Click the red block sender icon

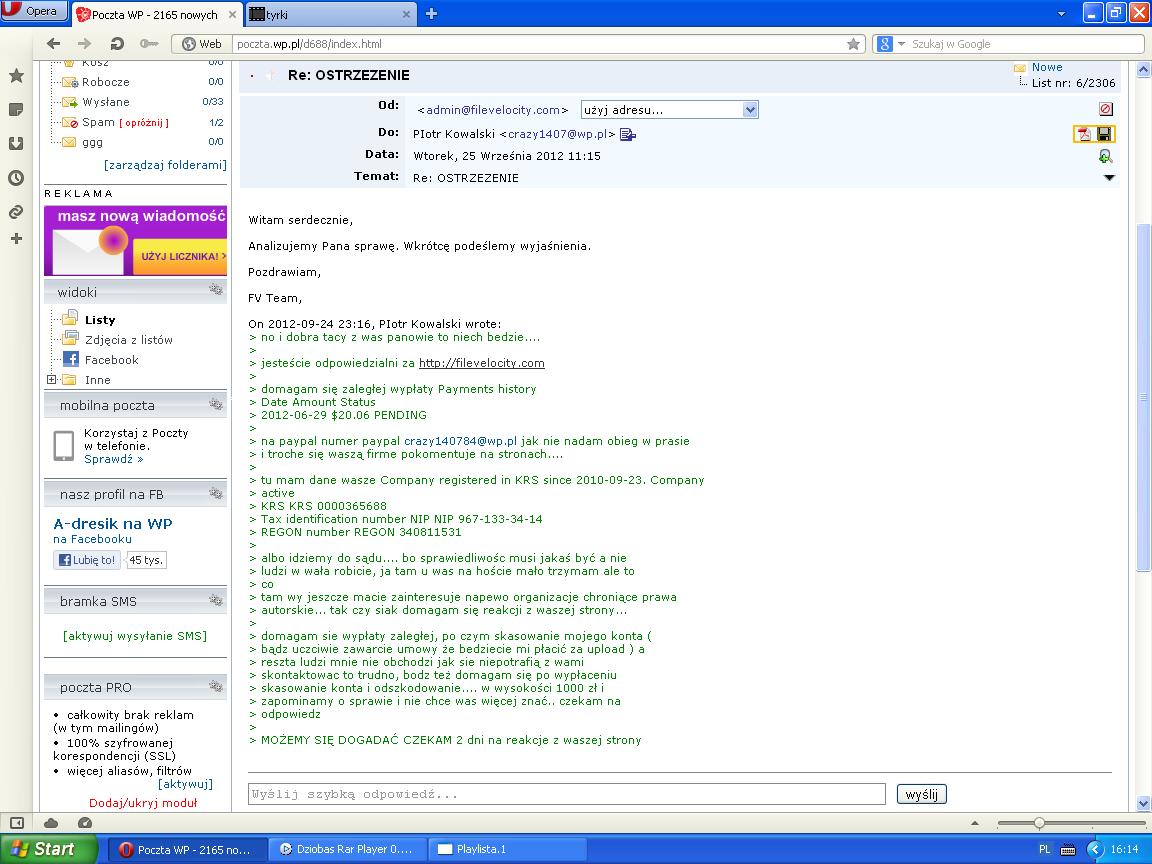(x=1106, y=109)
